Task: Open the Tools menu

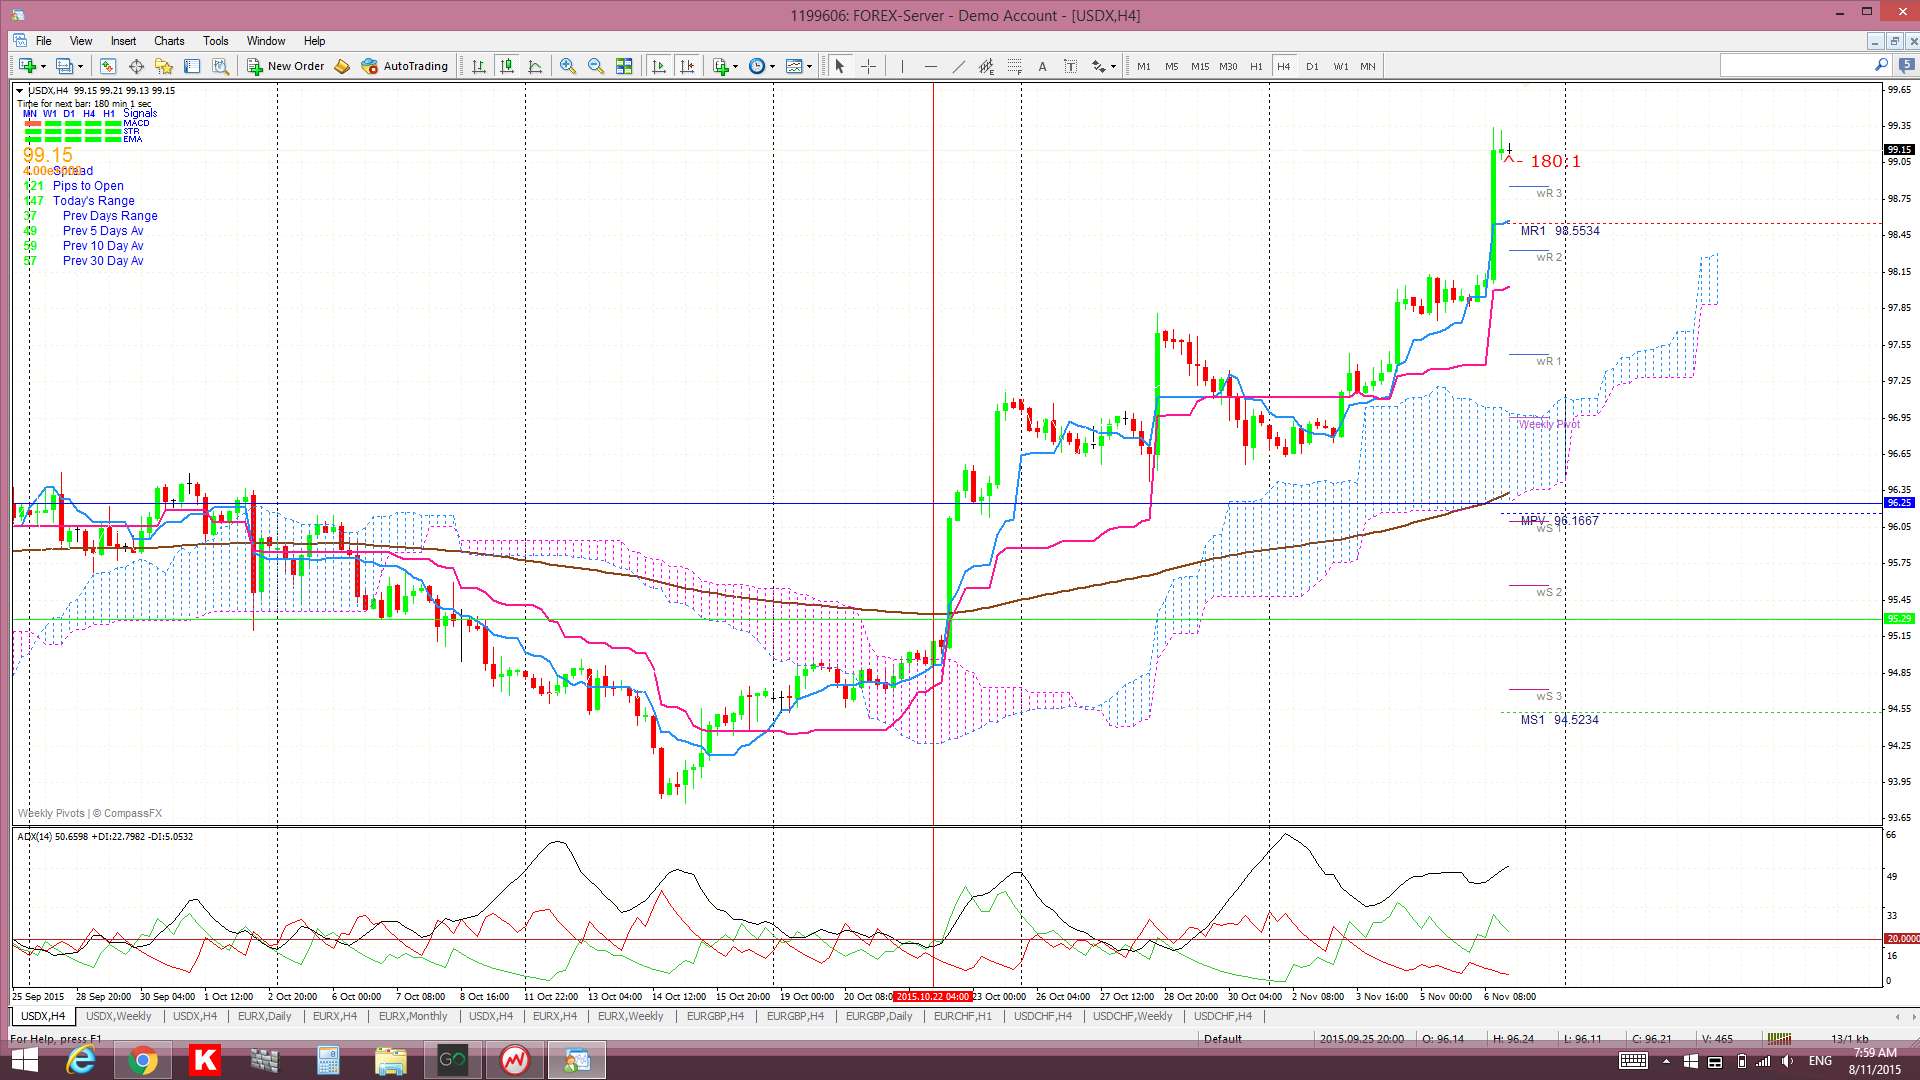Action: tap(216, 41)
